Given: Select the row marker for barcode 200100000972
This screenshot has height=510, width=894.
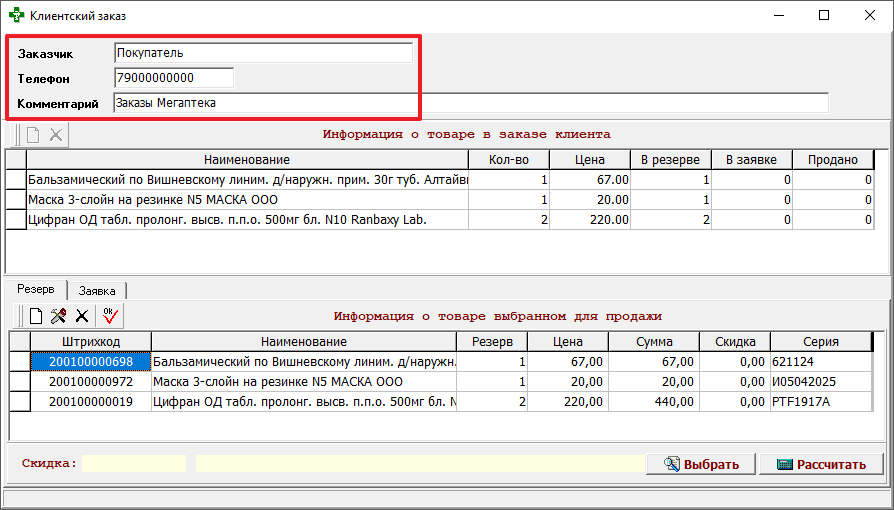Looking at the screenshot, I should 19,381.
